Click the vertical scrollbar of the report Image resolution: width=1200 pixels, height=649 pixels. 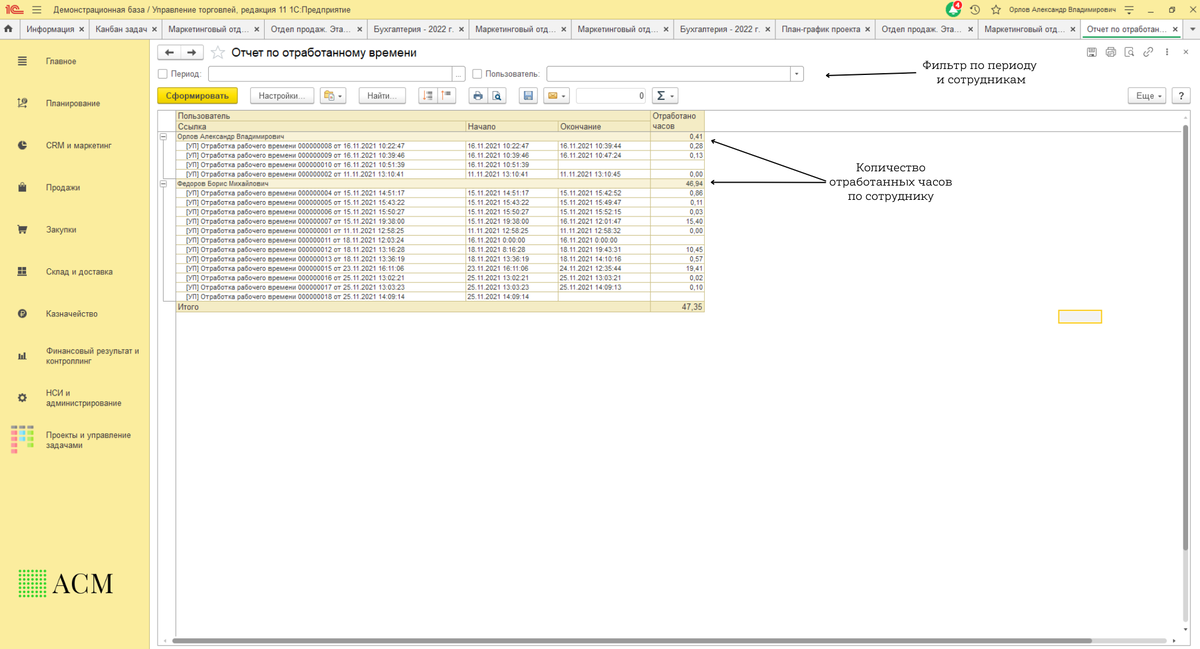(x=1186, y=337)
